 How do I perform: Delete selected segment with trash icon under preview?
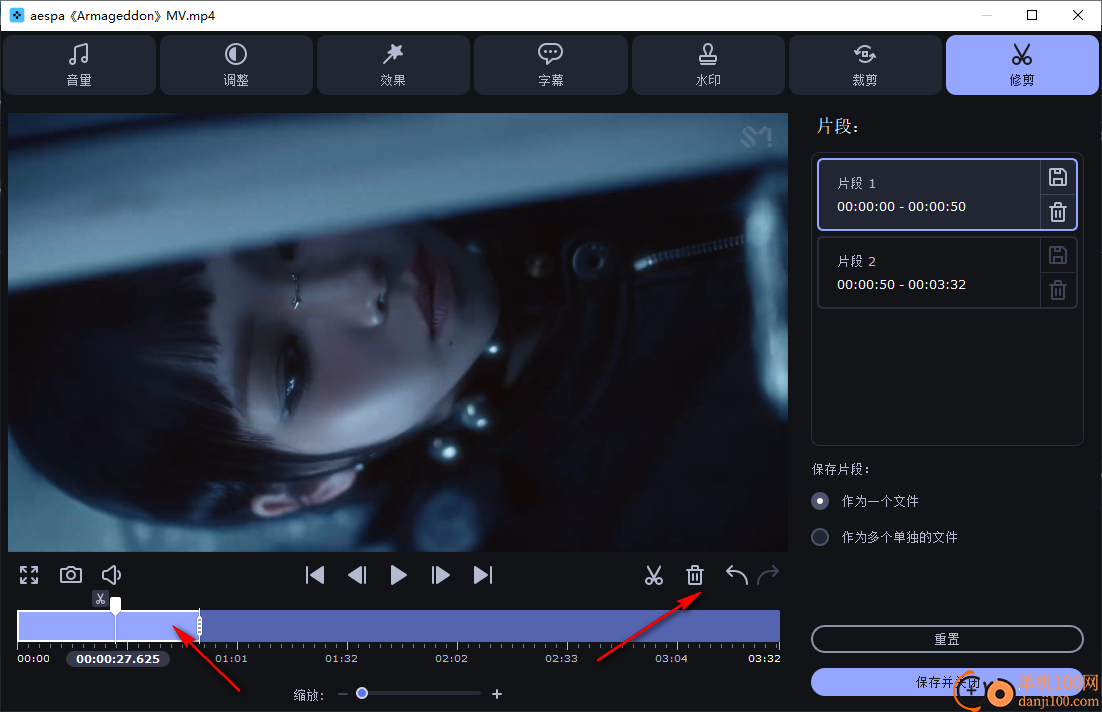point(694,575)
